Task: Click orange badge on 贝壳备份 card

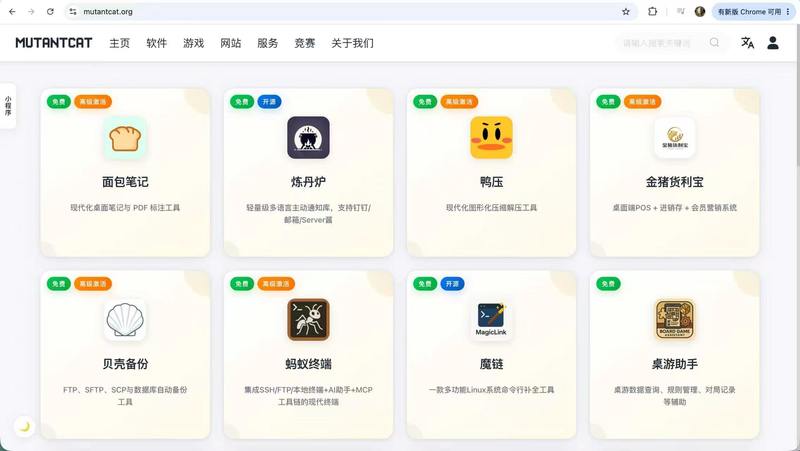Action: (x=92, y=284)
